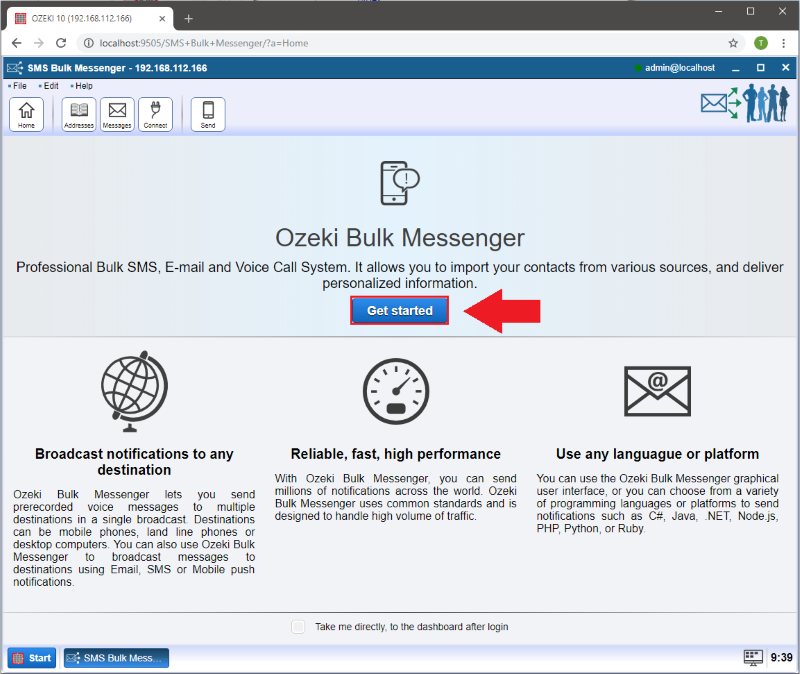Click the phone alert icon above title

pyautogui.click(x=399, y=183)
